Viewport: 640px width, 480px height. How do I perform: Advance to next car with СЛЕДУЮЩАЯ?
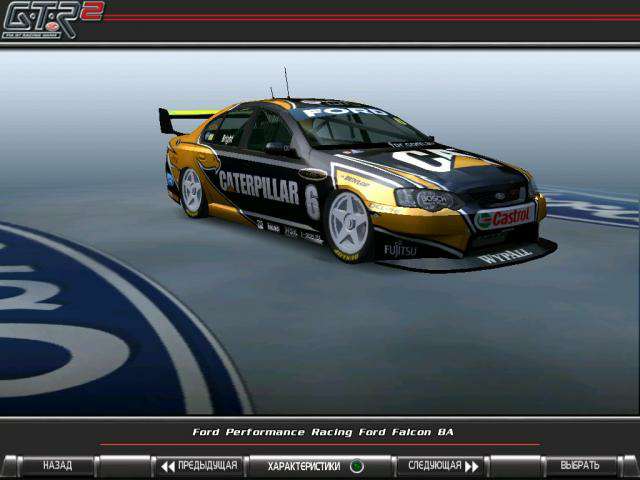pos(442,466)
